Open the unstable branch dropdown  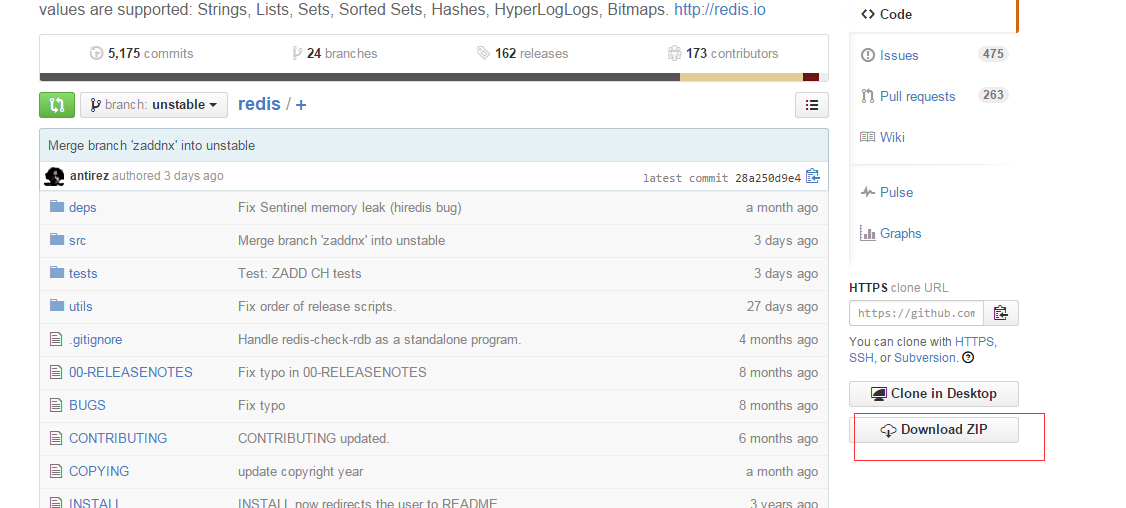point(154,105)
